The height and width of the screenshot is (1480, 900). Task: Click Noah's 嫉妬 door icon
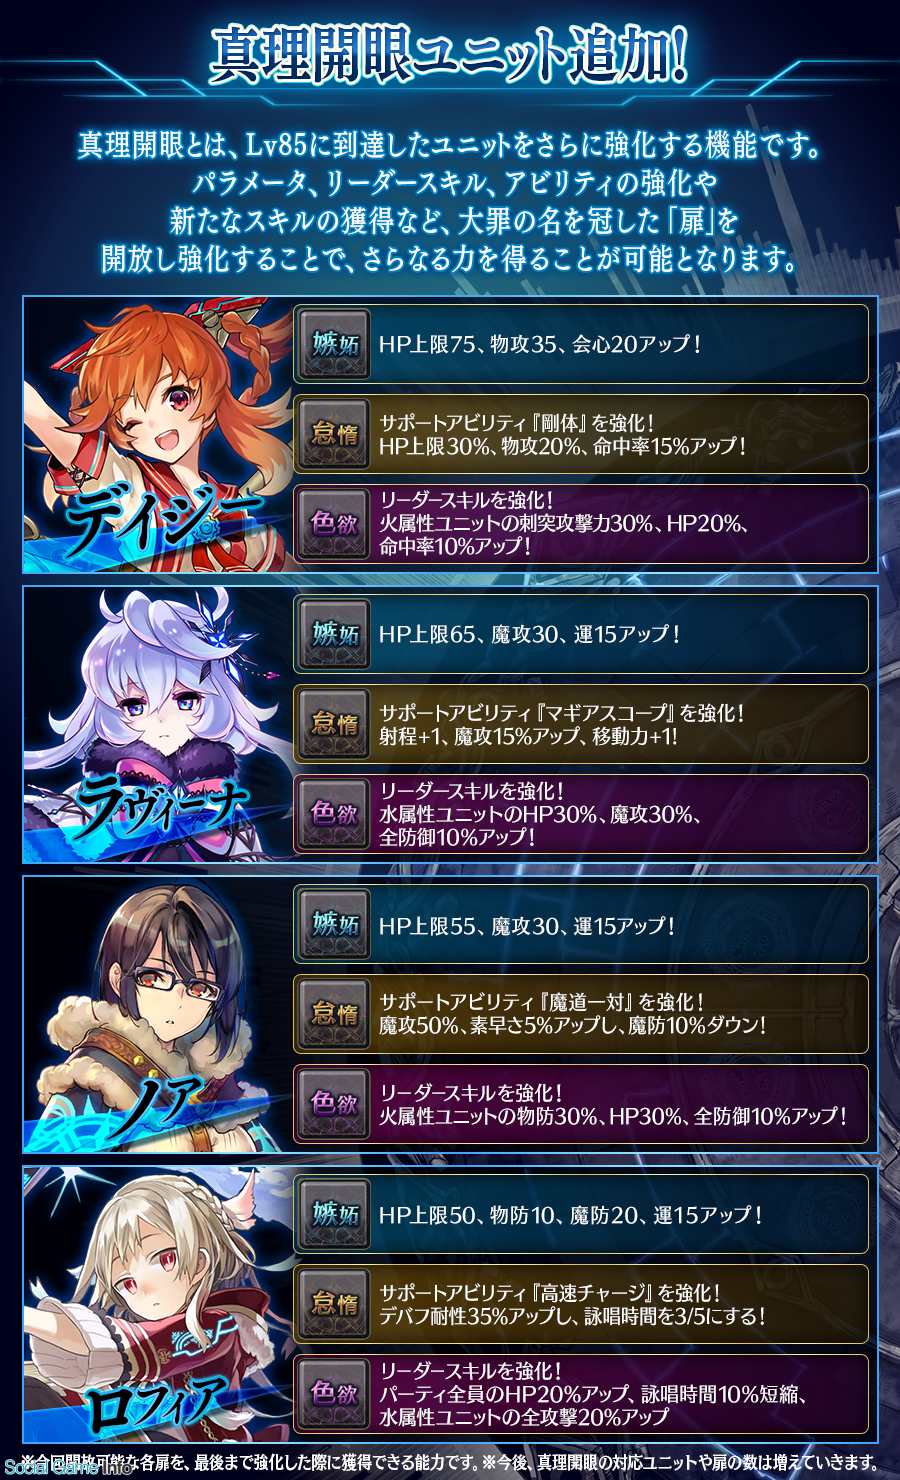pyautogui.click(x=335, y=924)
